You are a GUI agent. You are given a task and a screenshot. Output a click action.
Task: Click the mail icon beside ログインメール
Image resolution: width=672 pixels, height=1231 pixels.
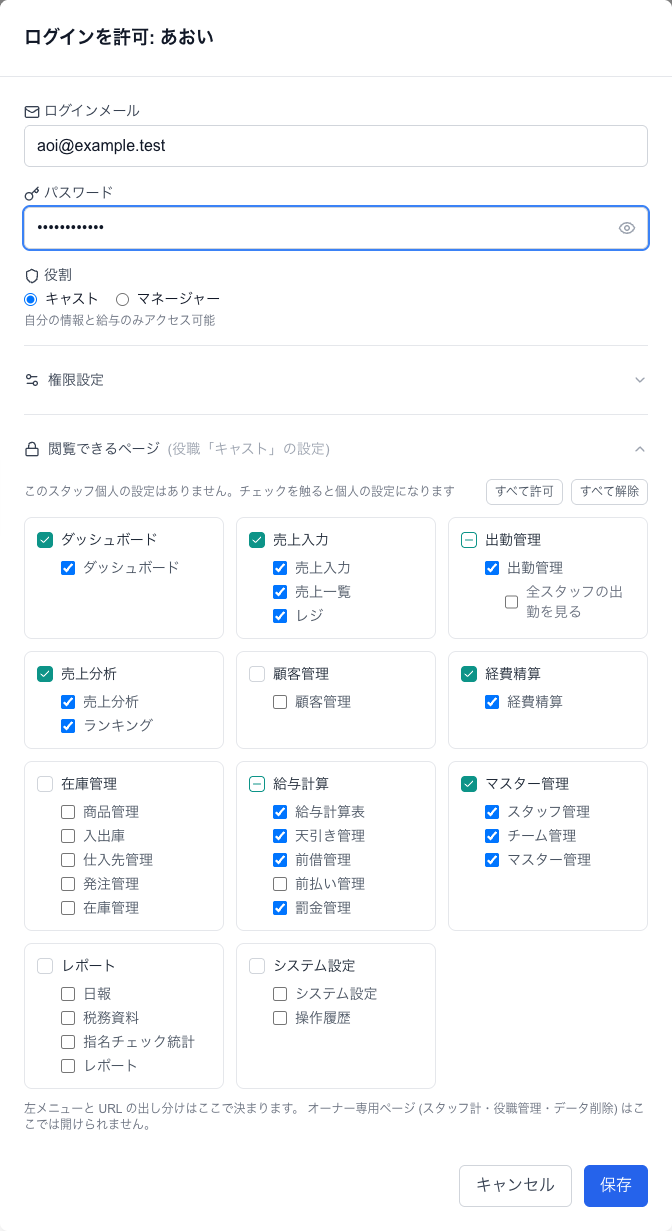pyautogui.click(x=32, y=111)
